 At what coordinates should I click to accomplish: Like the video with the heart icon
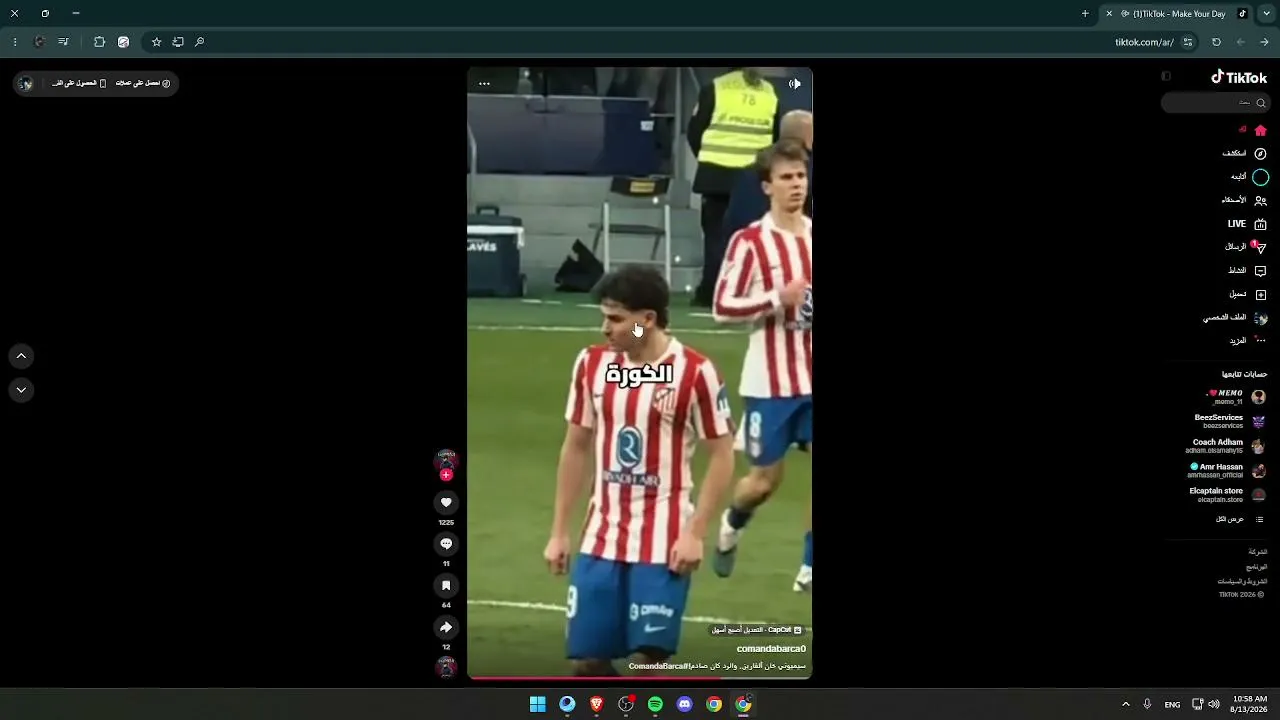446,502
